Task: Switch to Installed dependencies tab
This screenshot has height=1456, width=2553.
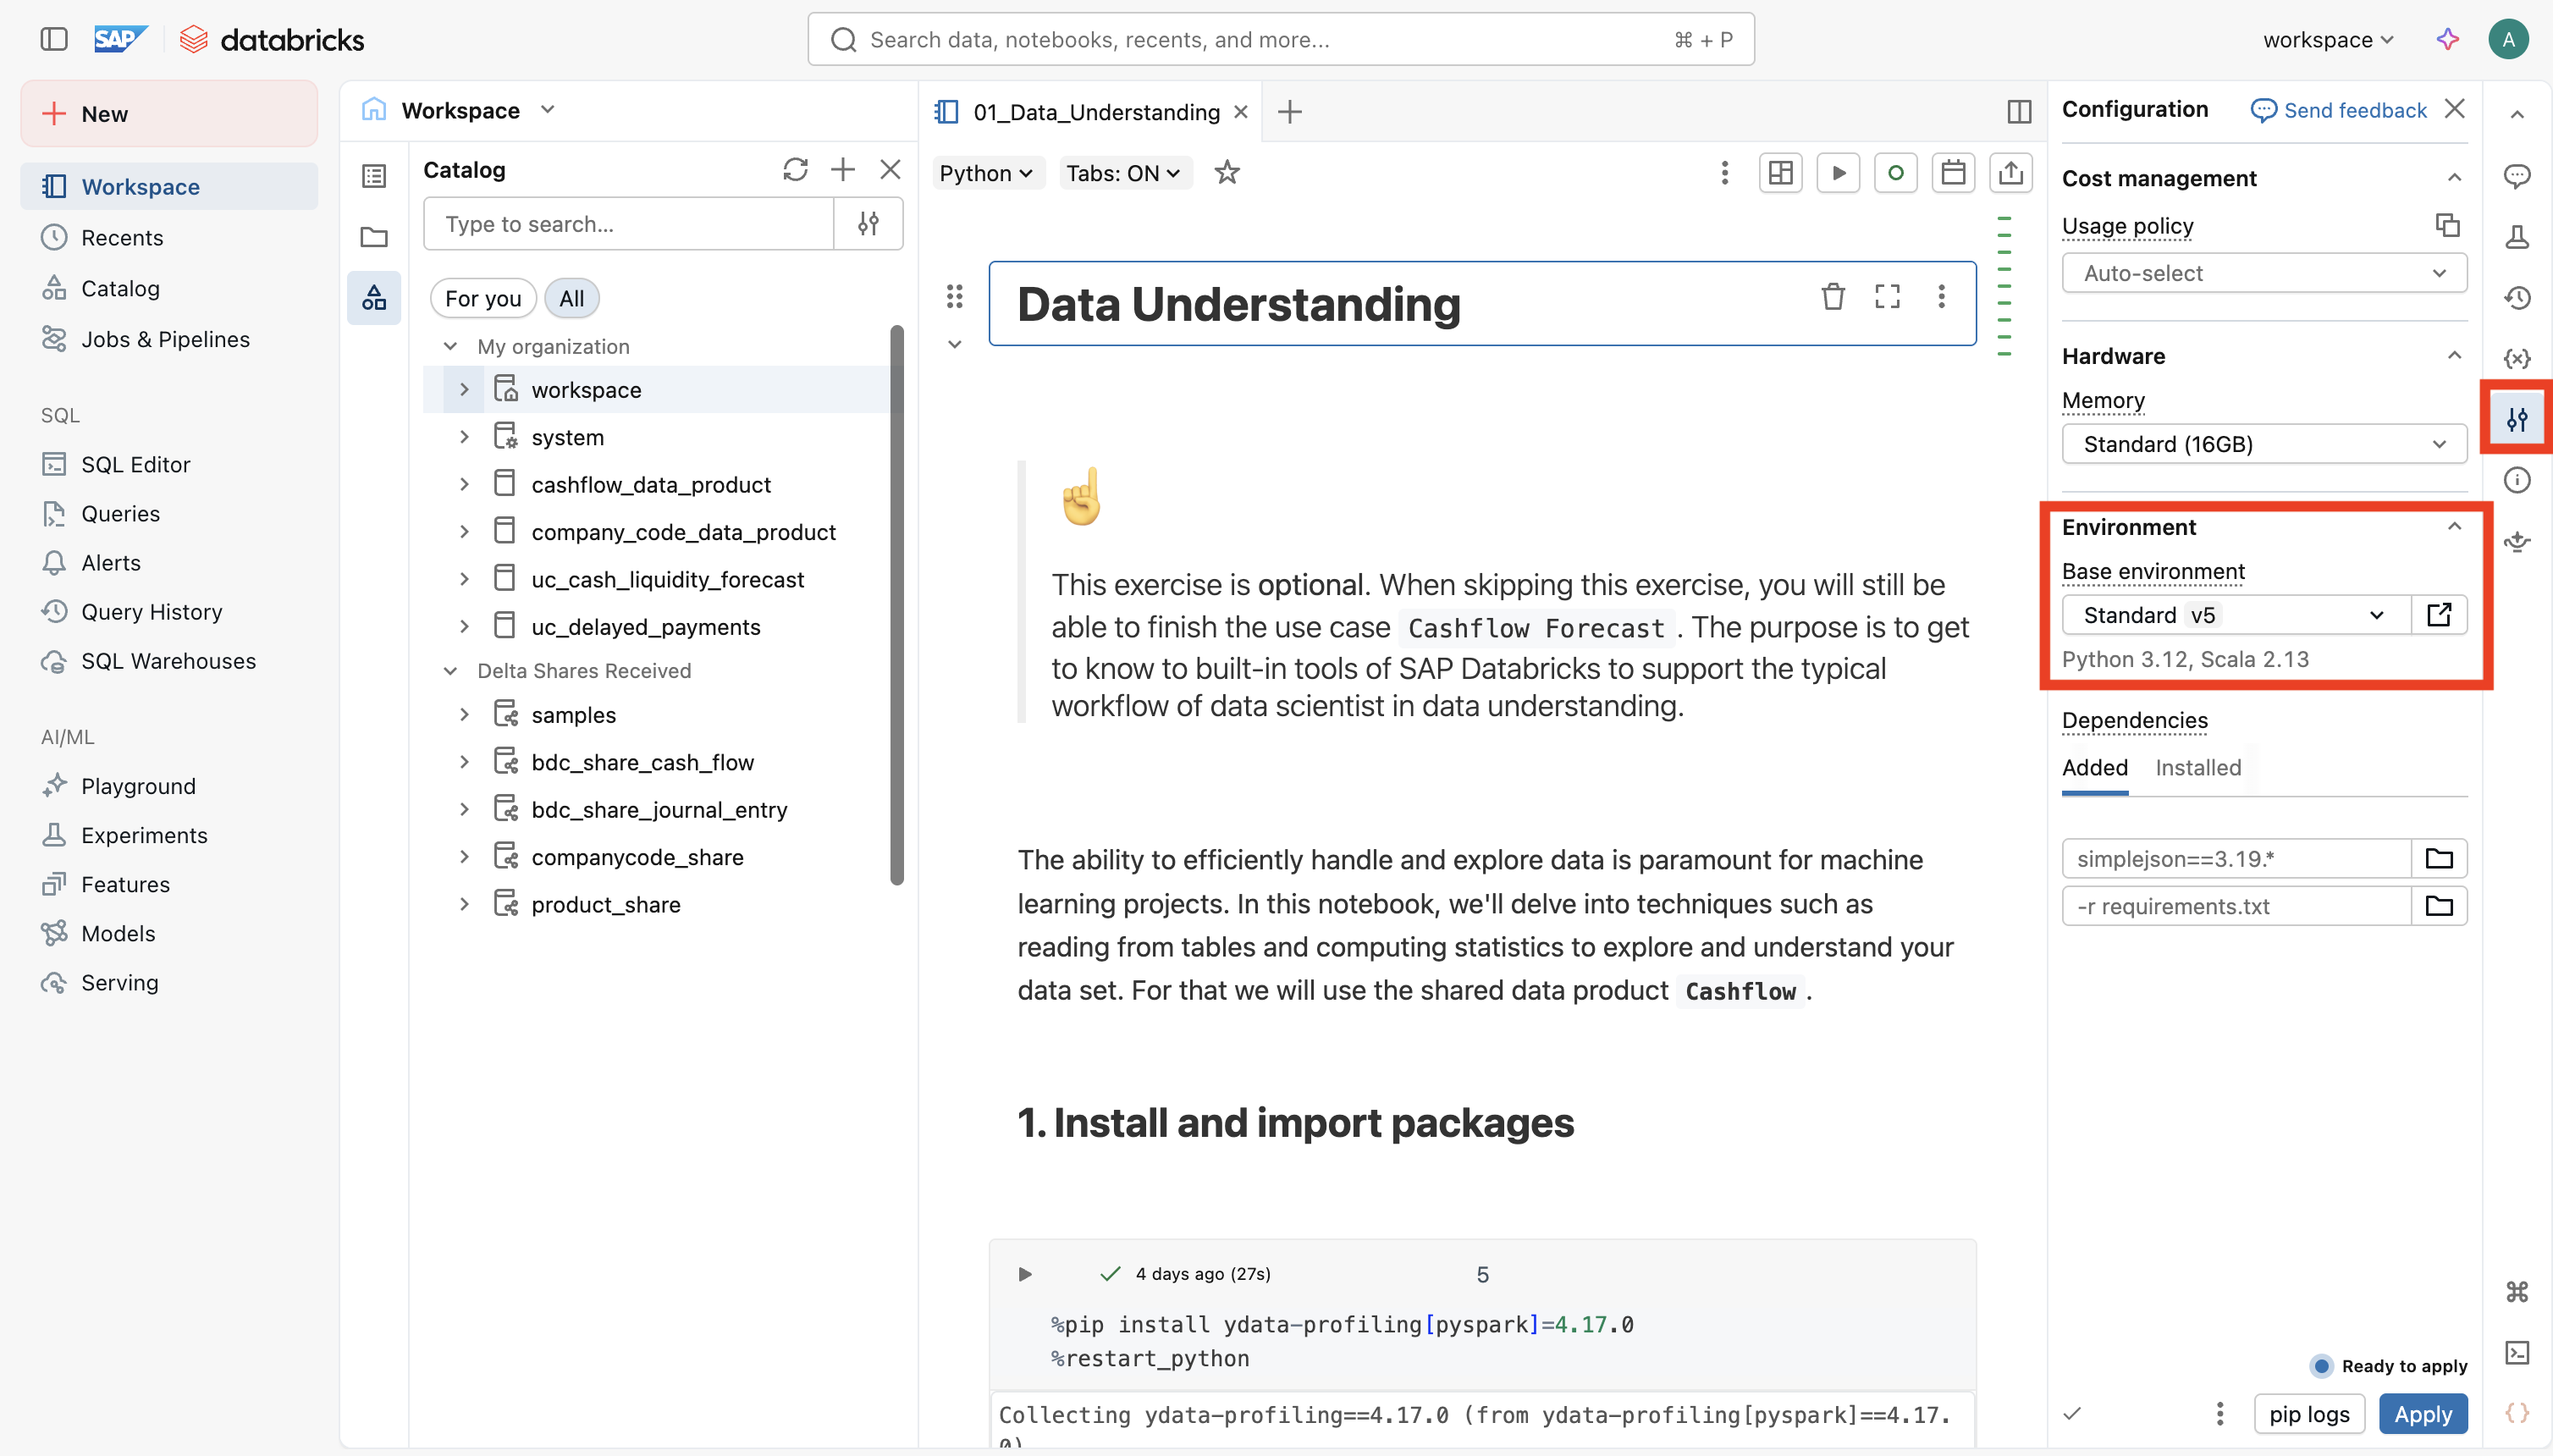Action: [x=2197, y=767]
